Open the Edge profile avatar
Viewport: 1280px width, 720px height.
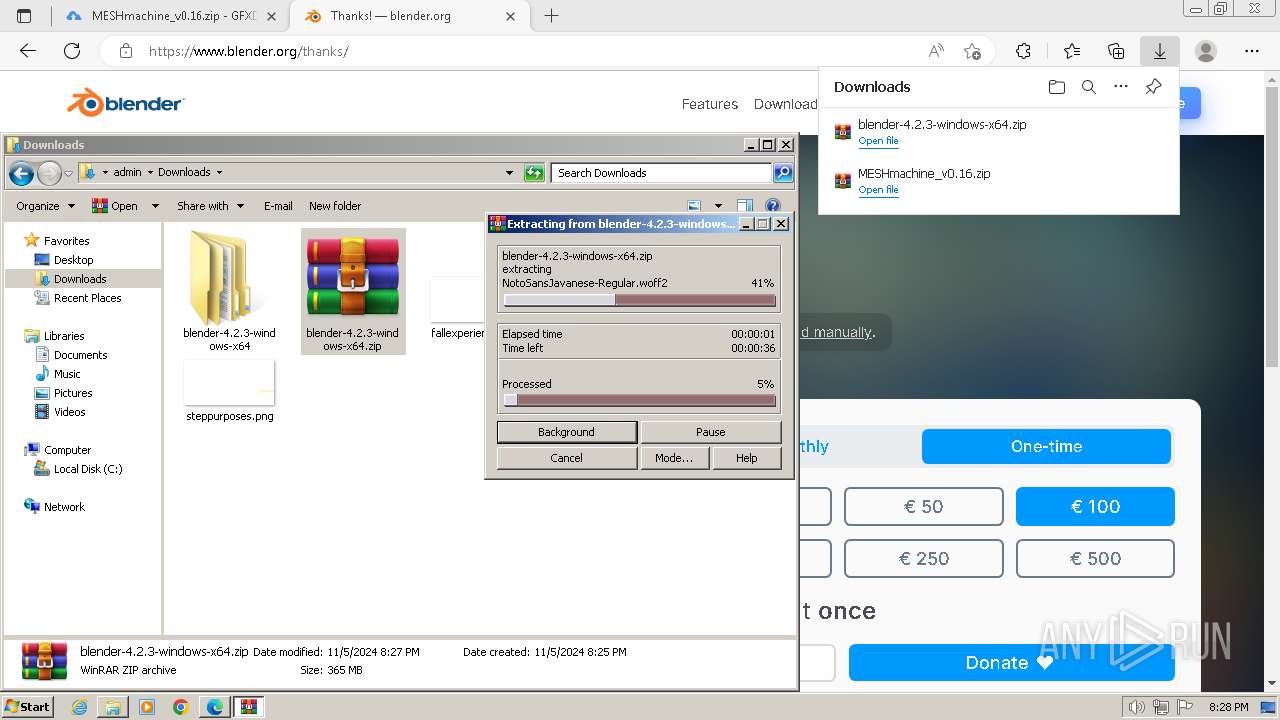[x=1206, y=51]
